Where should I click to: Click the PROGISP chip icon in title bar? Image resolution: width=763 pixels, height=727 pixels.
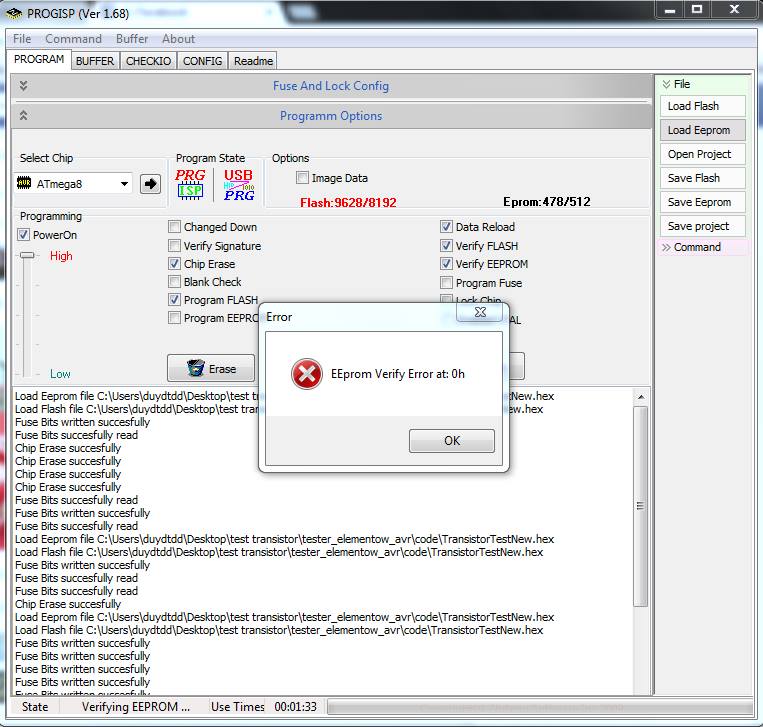pyautogui.click(x=13, y=13)
